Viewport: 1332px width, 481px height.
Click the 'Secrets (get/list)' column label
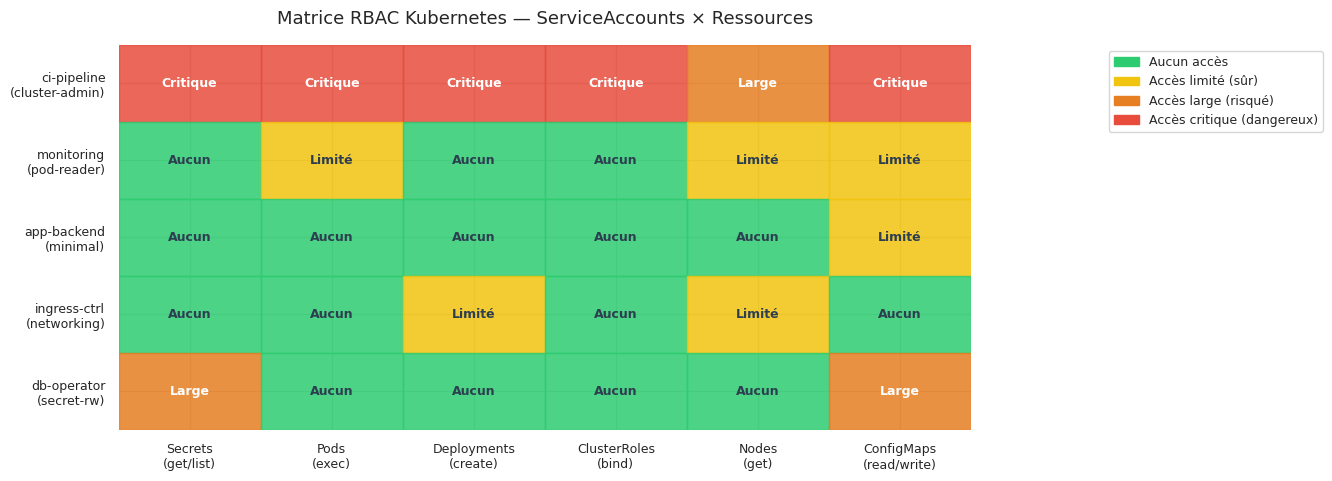click(x=189, y=456)
